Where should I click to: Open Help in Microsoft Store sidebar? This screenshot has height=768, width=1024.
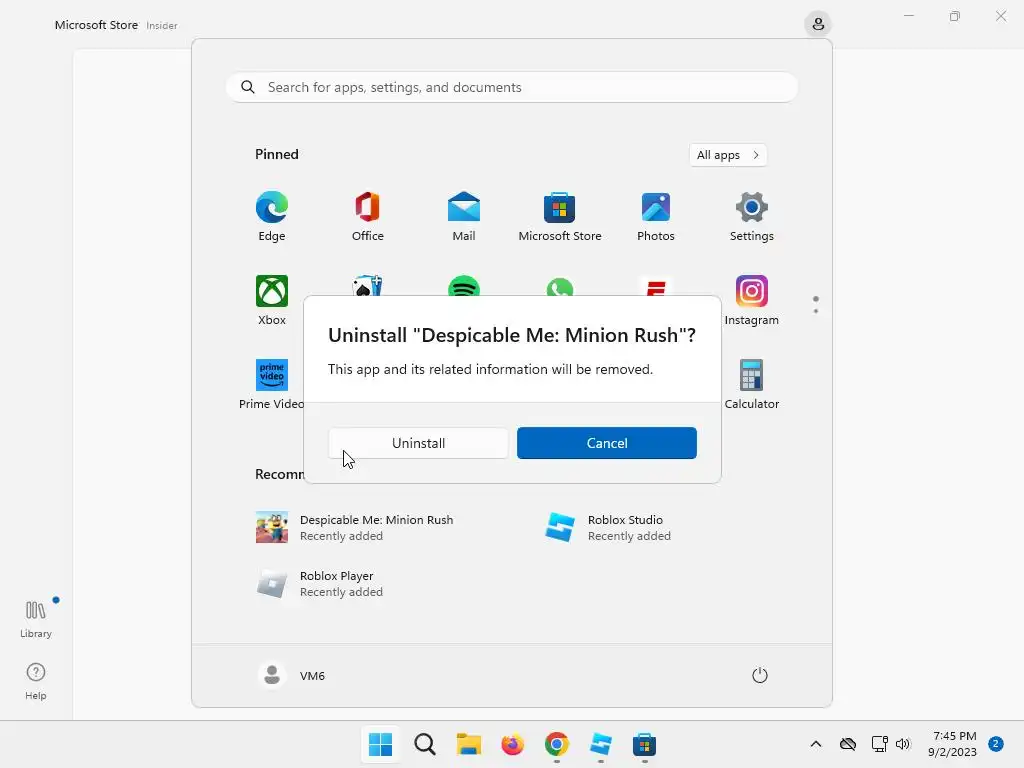[x=36, y=681]
